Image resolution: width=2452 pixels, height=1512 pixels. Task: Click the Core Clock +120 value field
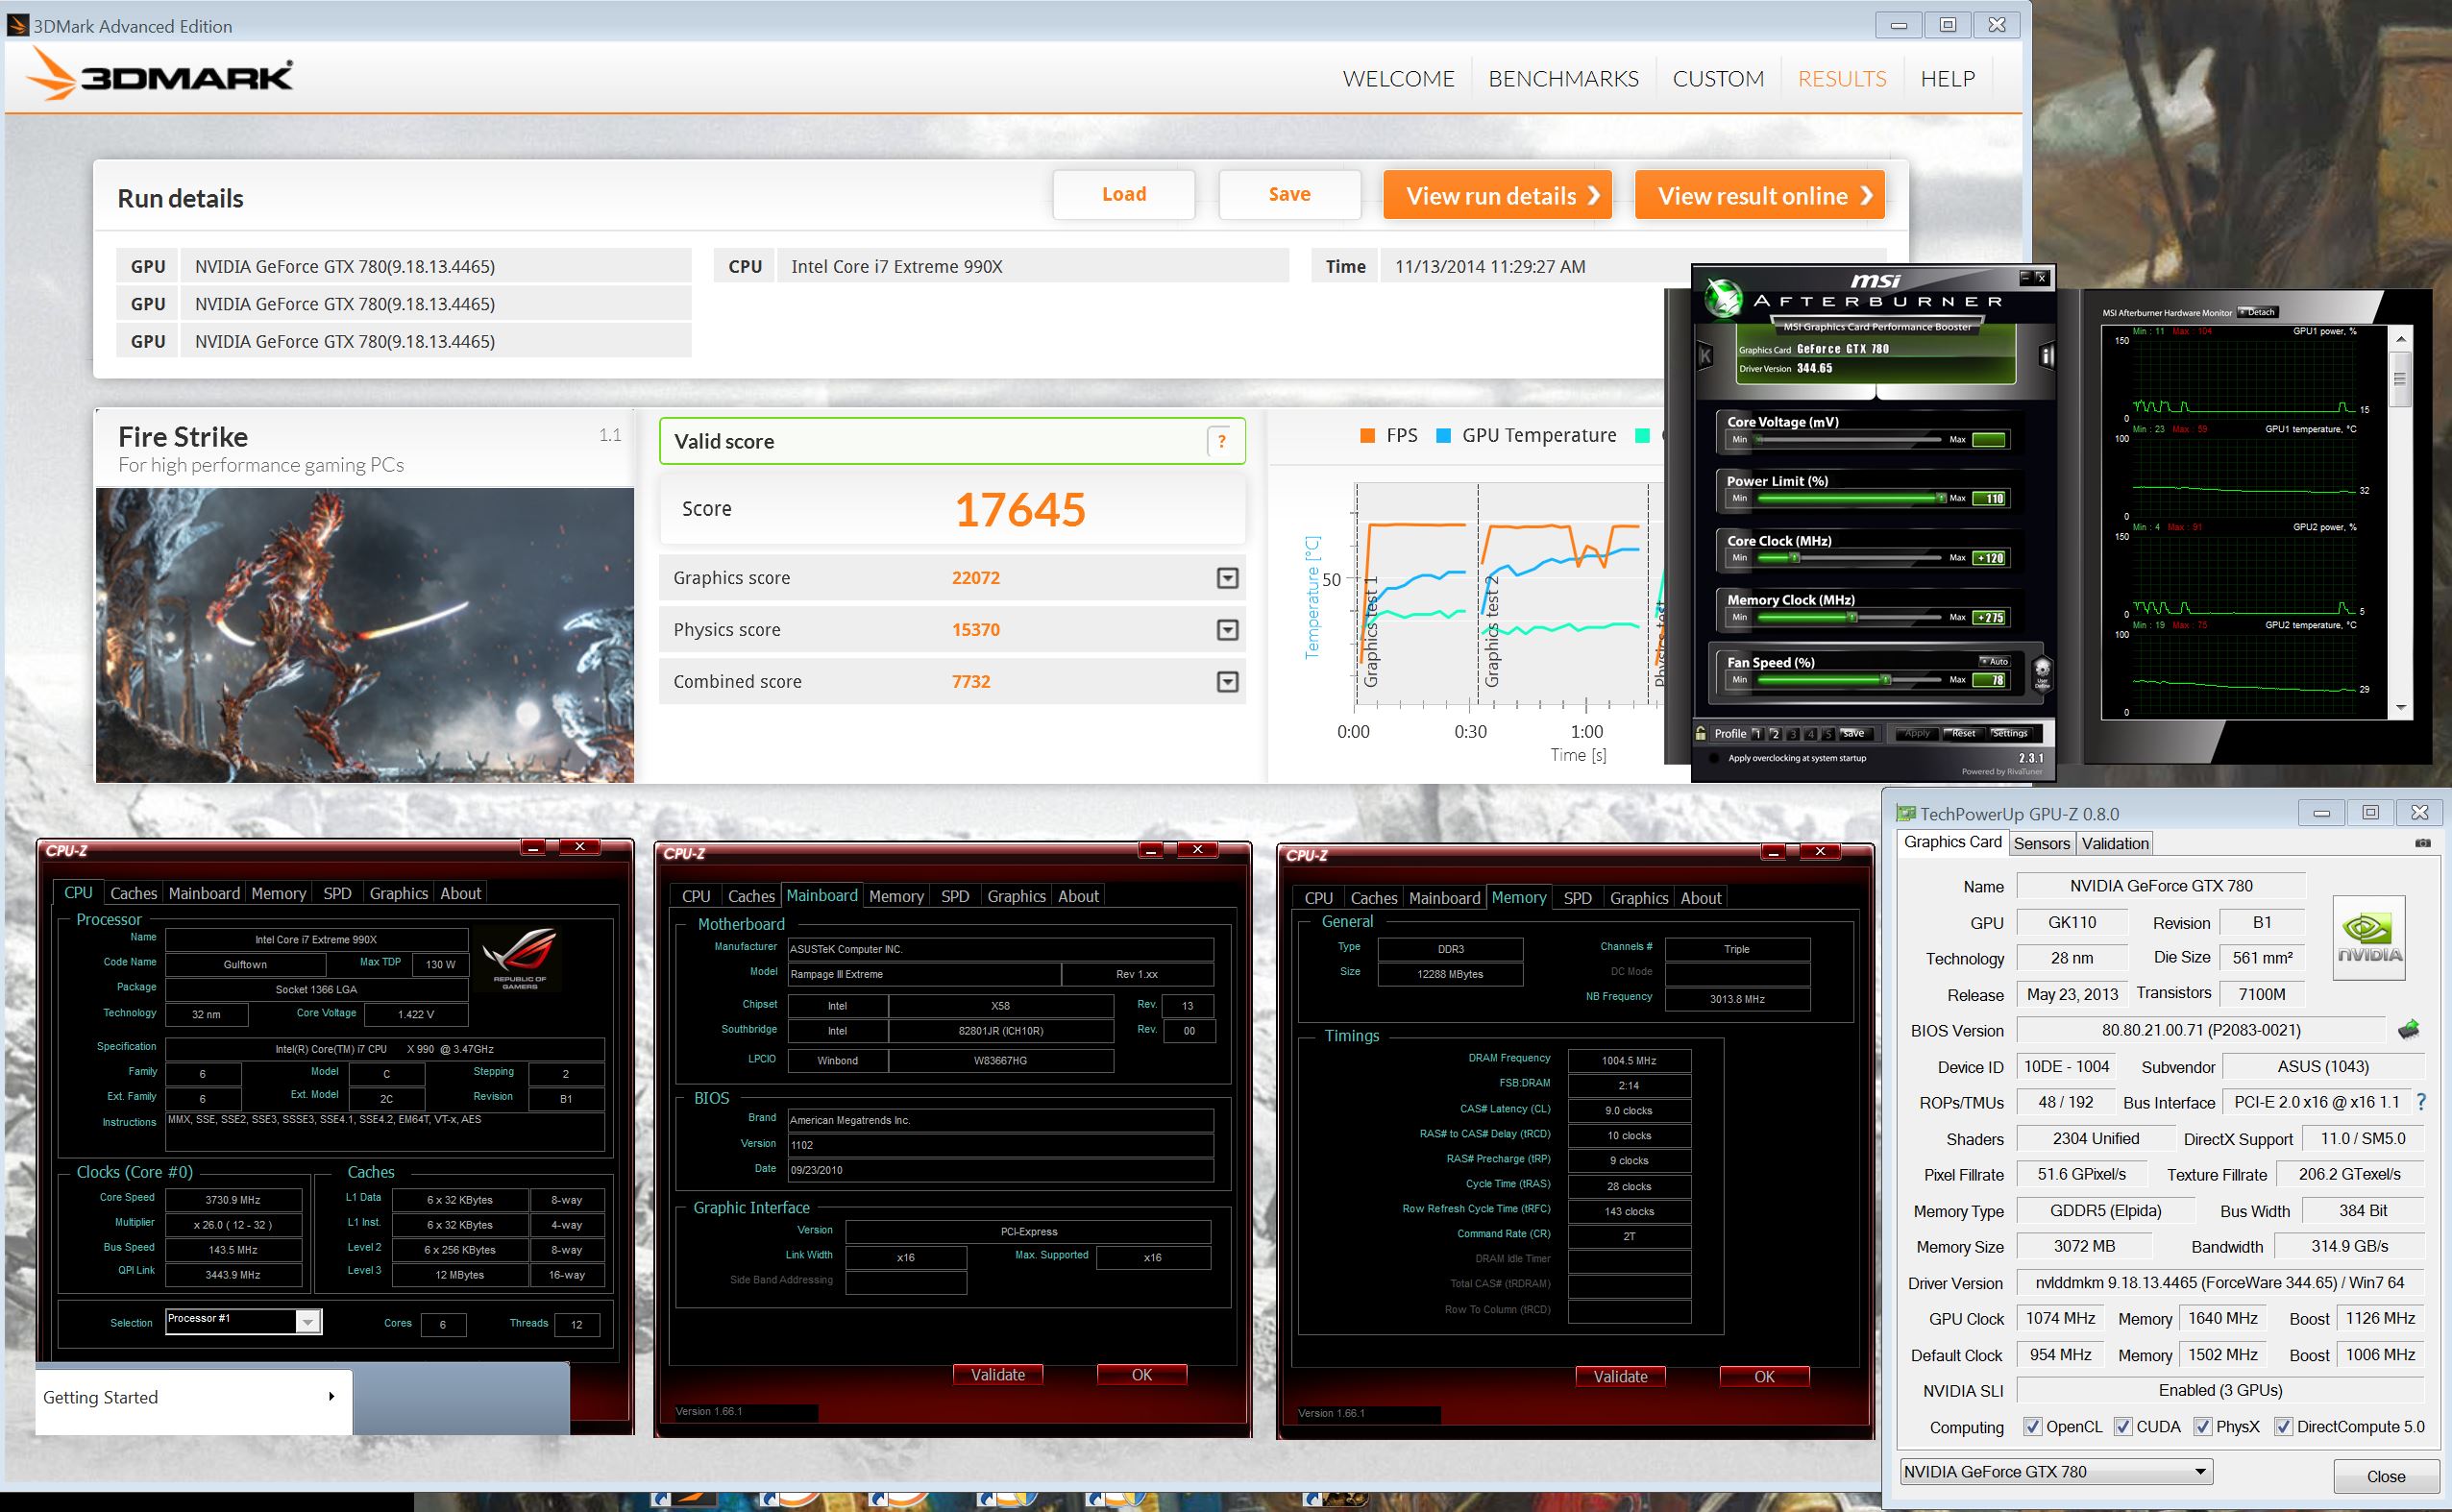[1989, 558]
